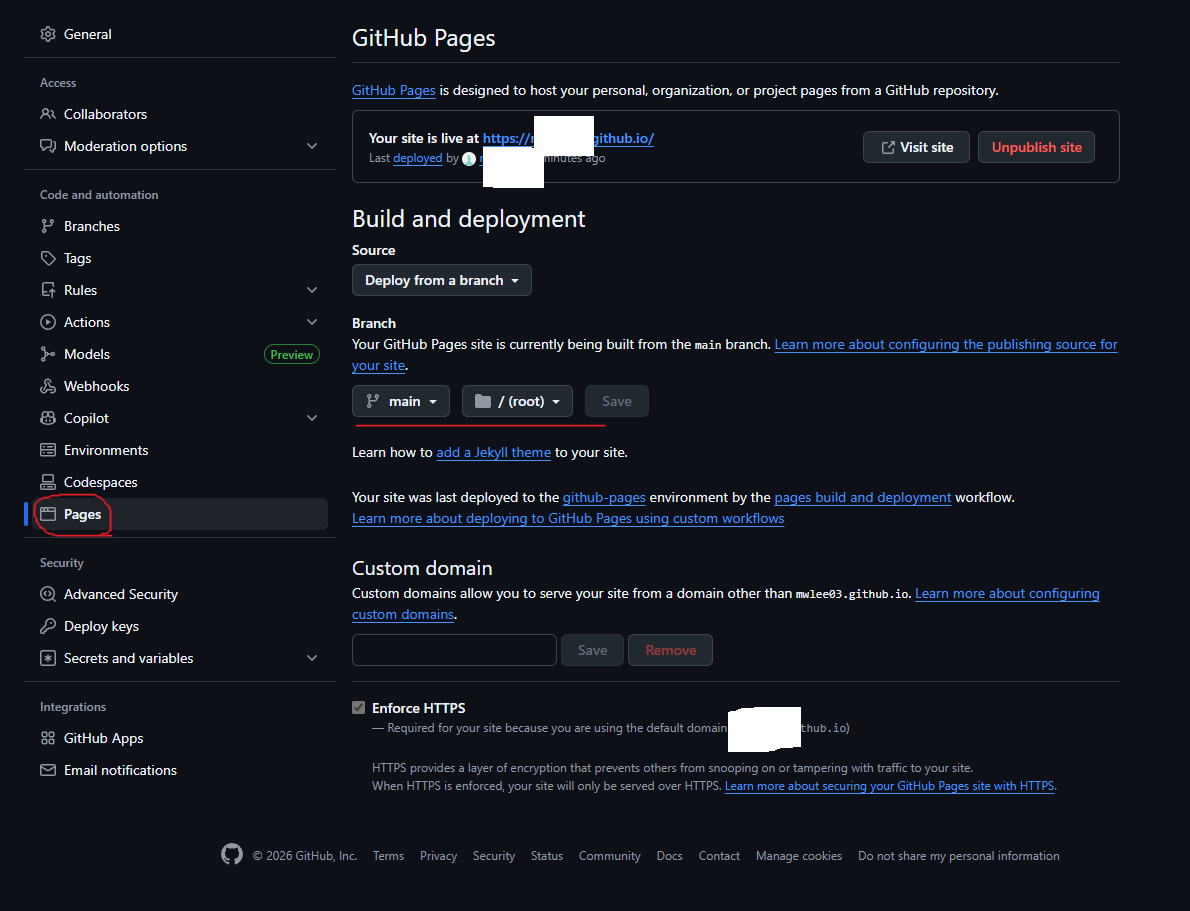Click the external link icon on Visit site
Screen dimensions: 1190x911
[888, 147]
